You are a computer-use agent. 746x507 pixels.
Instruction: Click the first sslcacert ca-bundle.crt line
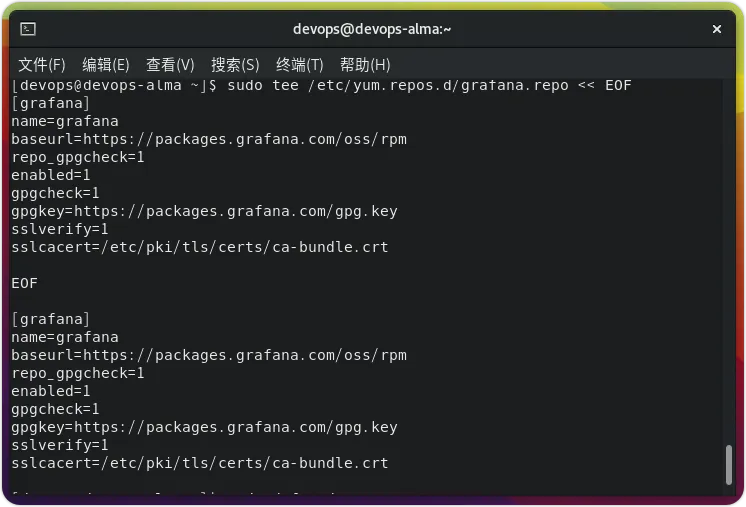pyautogui.click(x=200, y=247)
